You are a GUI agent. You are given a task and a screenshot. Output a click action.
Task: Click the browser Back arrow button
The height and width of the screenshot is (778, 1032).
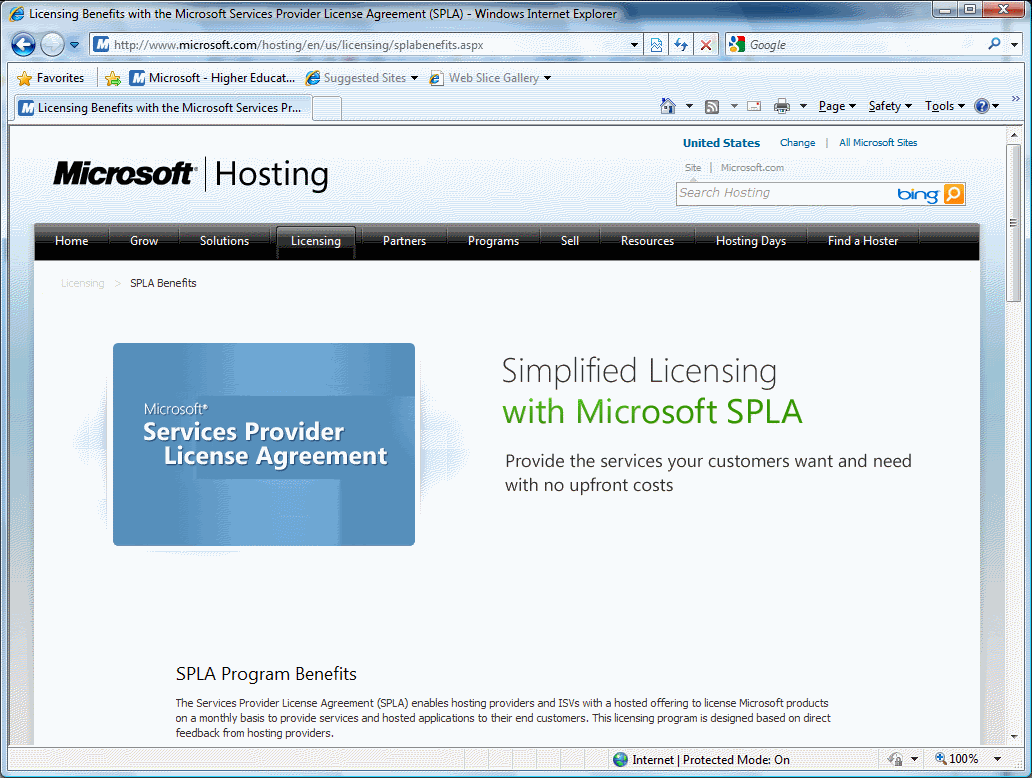[x=24, y=45]
